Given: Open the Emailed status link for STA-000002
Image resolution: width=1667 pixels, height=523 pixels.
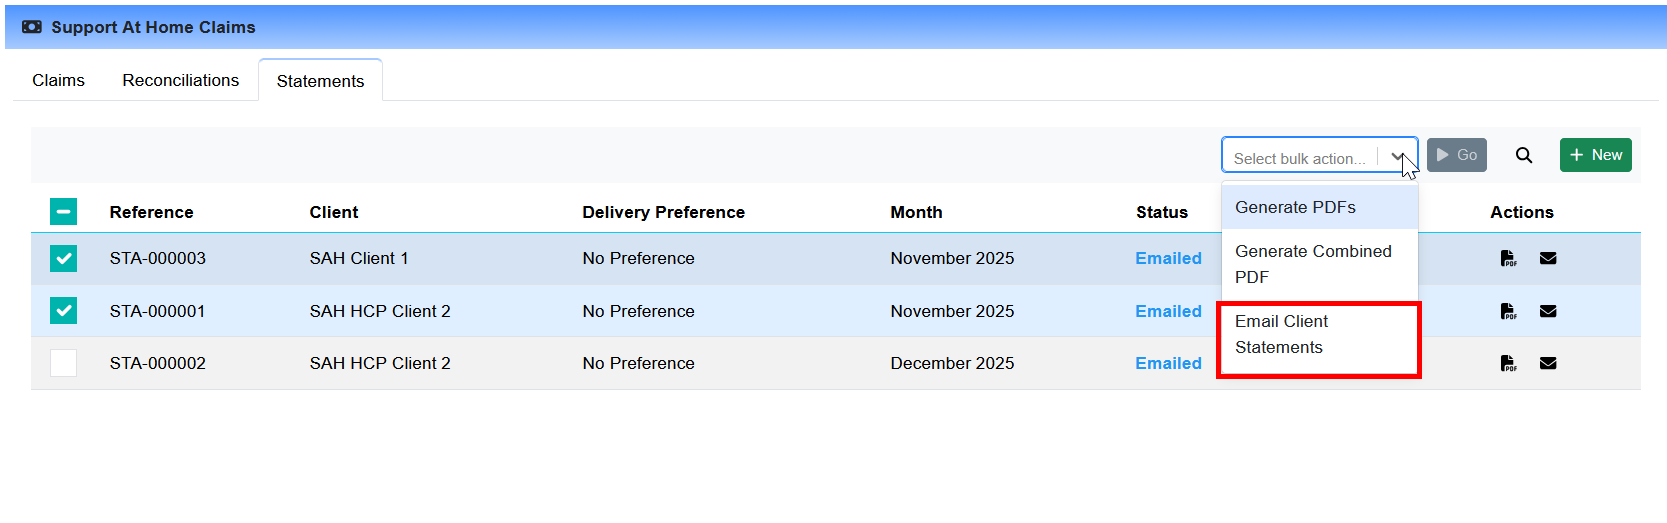Looking at the screenshot, I should pos(1168,363).
